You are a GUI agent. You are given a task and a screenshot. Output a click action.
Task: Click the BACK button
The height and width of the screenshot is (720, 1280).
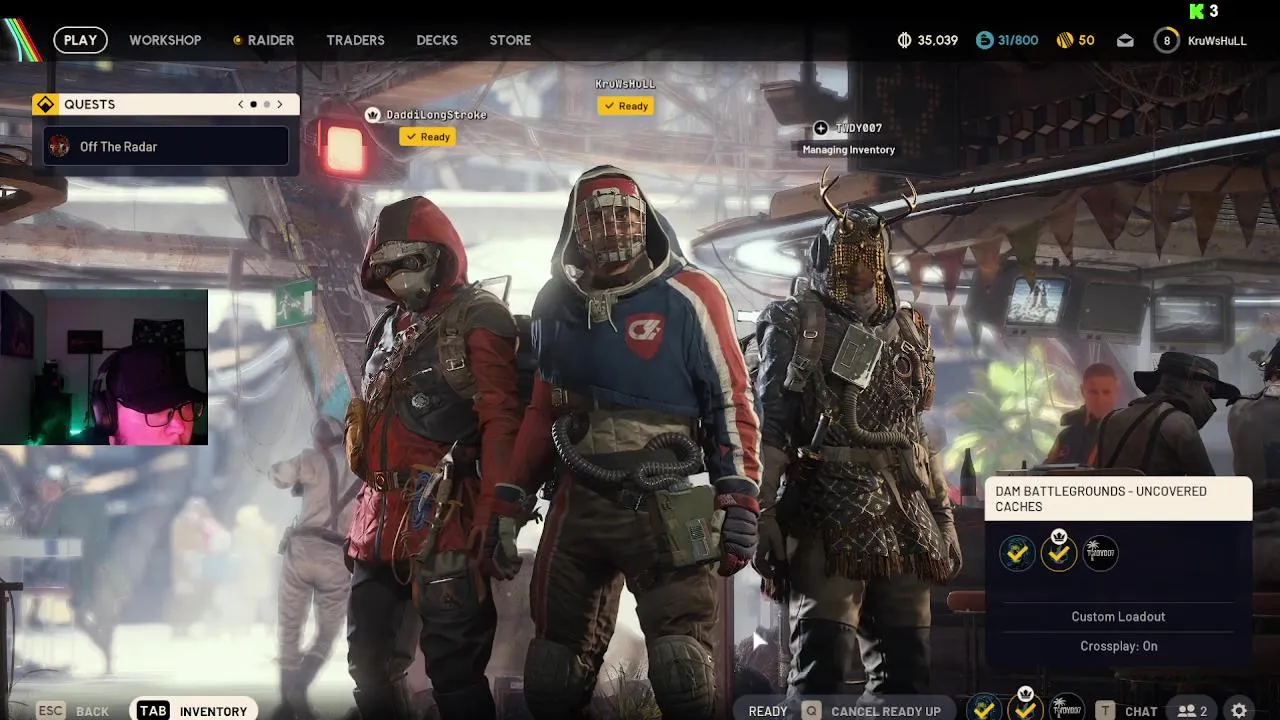coord(92,711)
